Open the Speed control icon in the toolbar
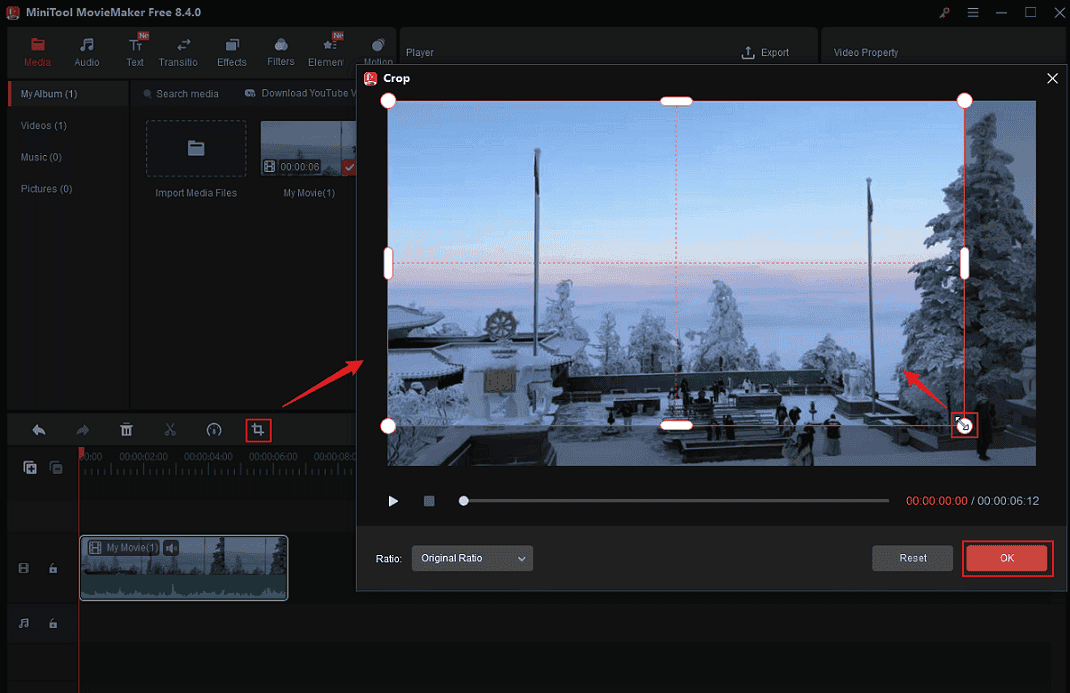Screen dimensions: 1070x693 click(214, 429)
